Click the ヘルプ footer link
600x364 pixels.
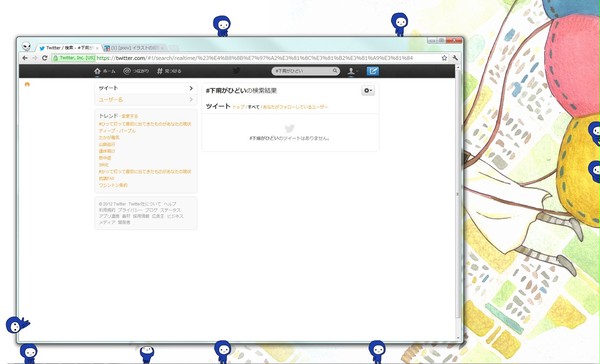tap(170, 204)
